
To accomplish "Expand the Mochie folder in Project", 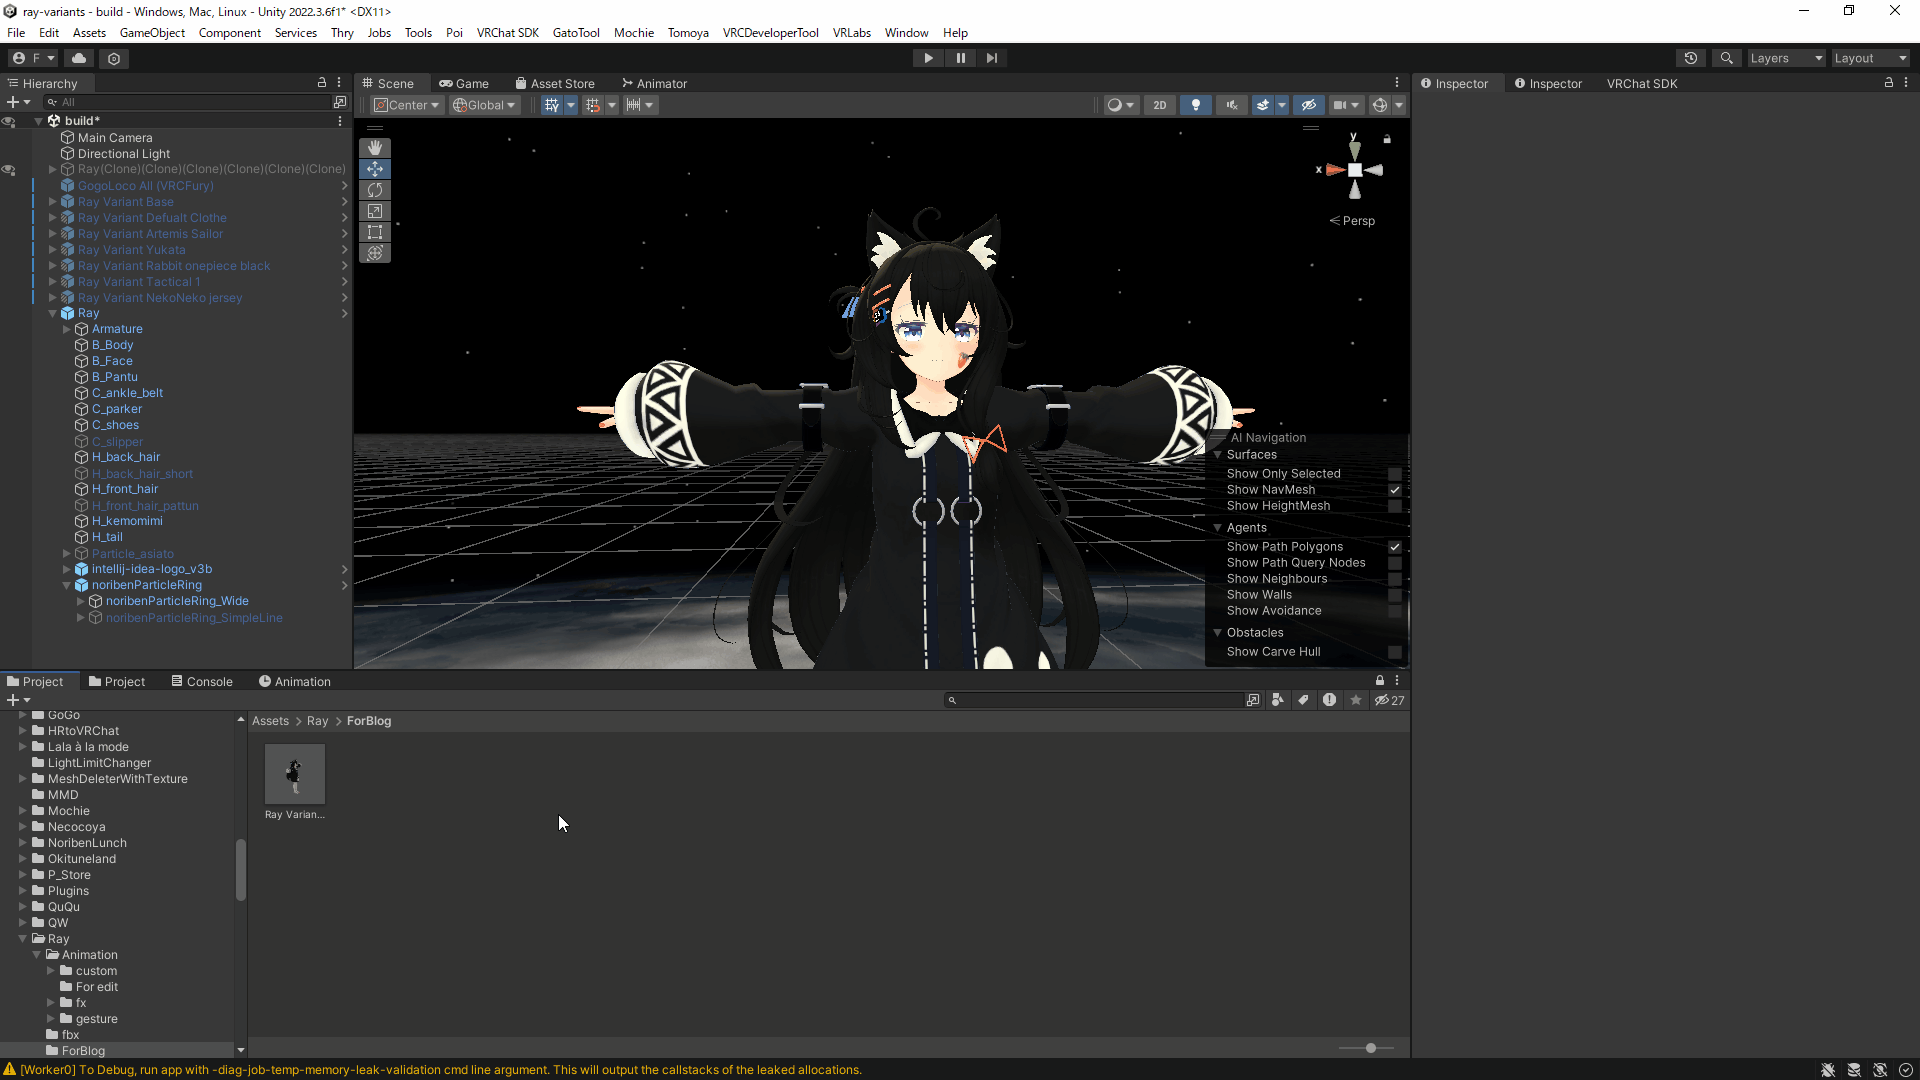I will (x=22, y=811).
